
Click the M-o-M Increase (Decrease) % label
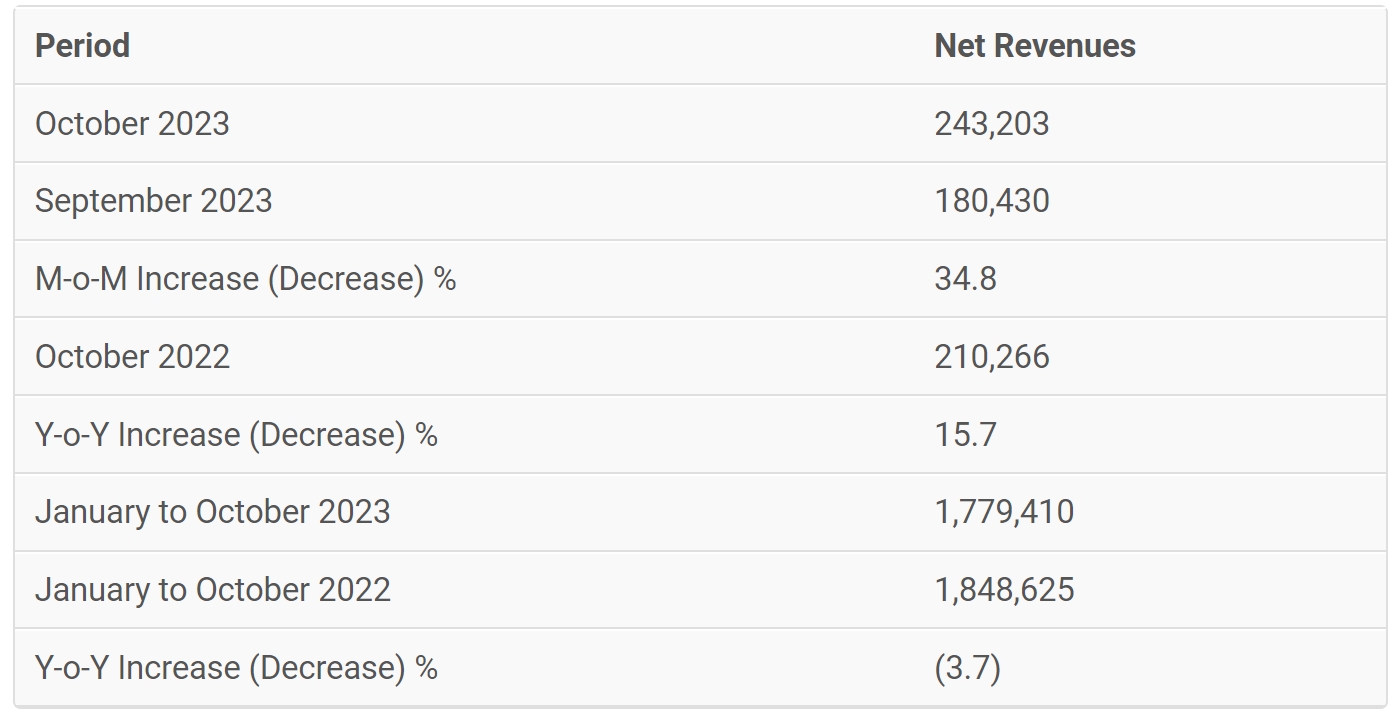click(245, 279)
